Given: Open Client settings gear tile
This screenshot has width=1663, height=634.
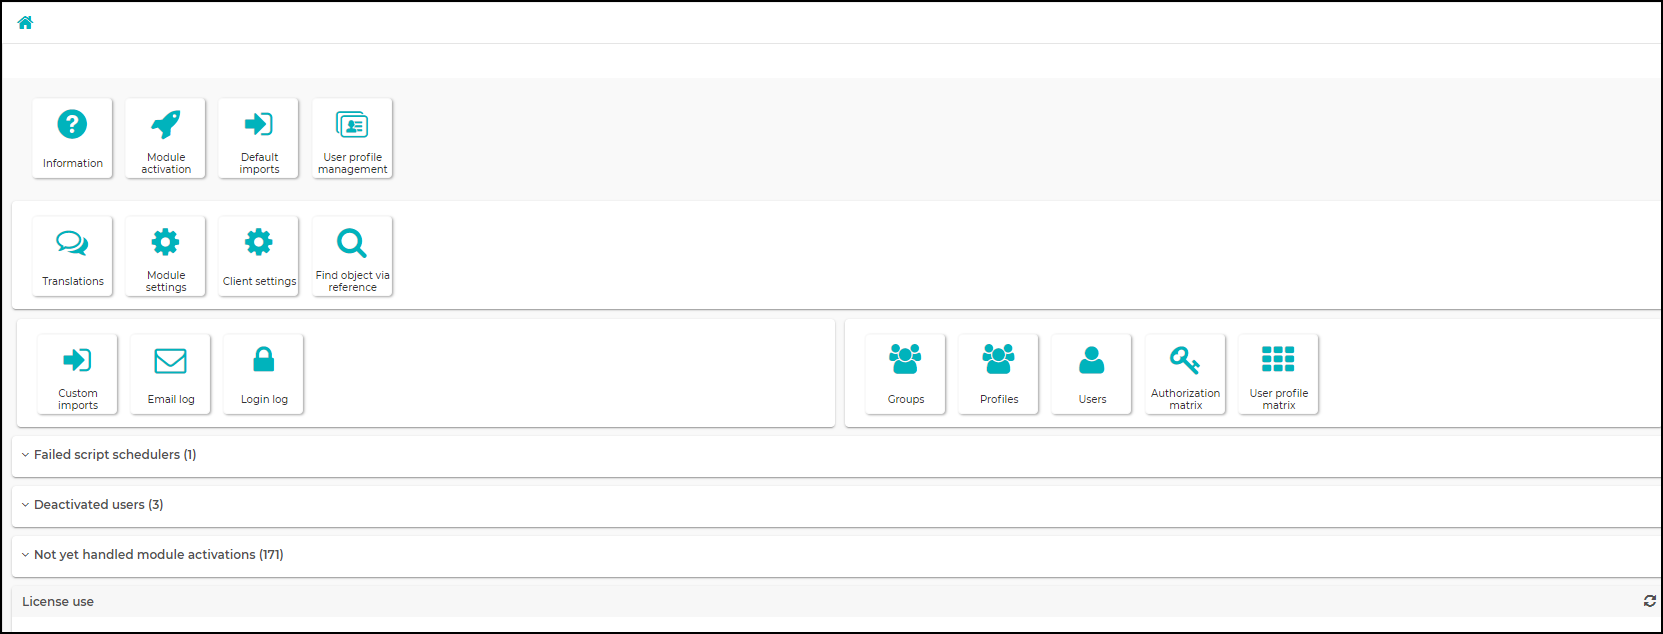Looking at the screenshot, I should 259,256.
